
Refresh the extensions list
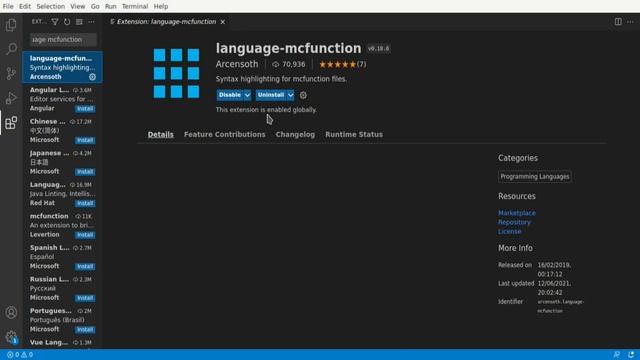(x=67, y=22)
